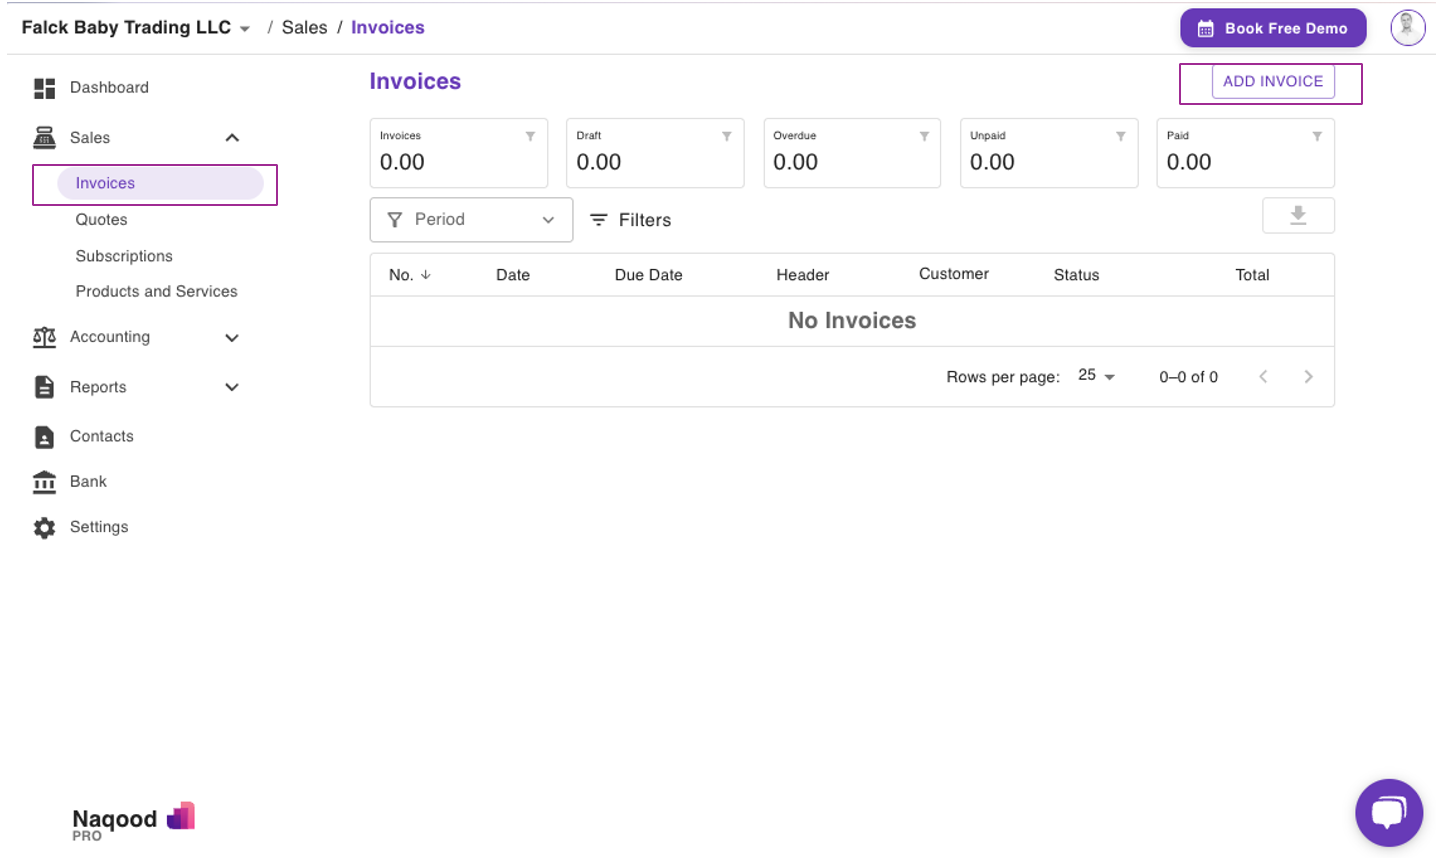Open the user profile avatar
Image resolution: width=1456 pixels, height=858 pixels.
coord(1407,28)
